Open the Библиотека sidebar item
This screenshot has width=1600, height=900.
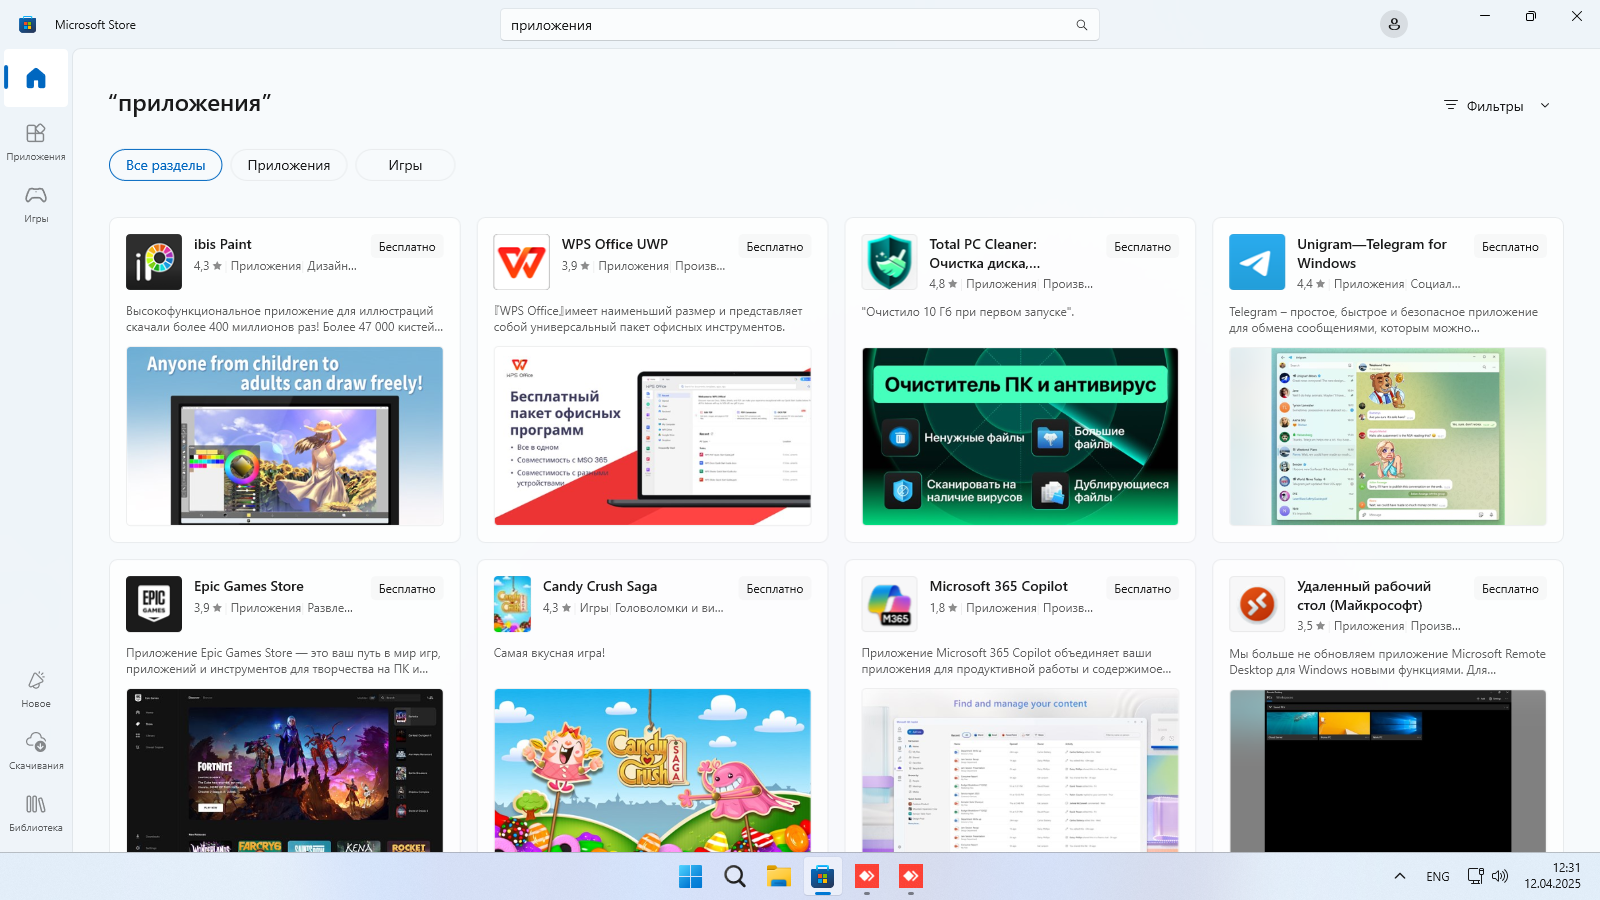coord(36,813)
